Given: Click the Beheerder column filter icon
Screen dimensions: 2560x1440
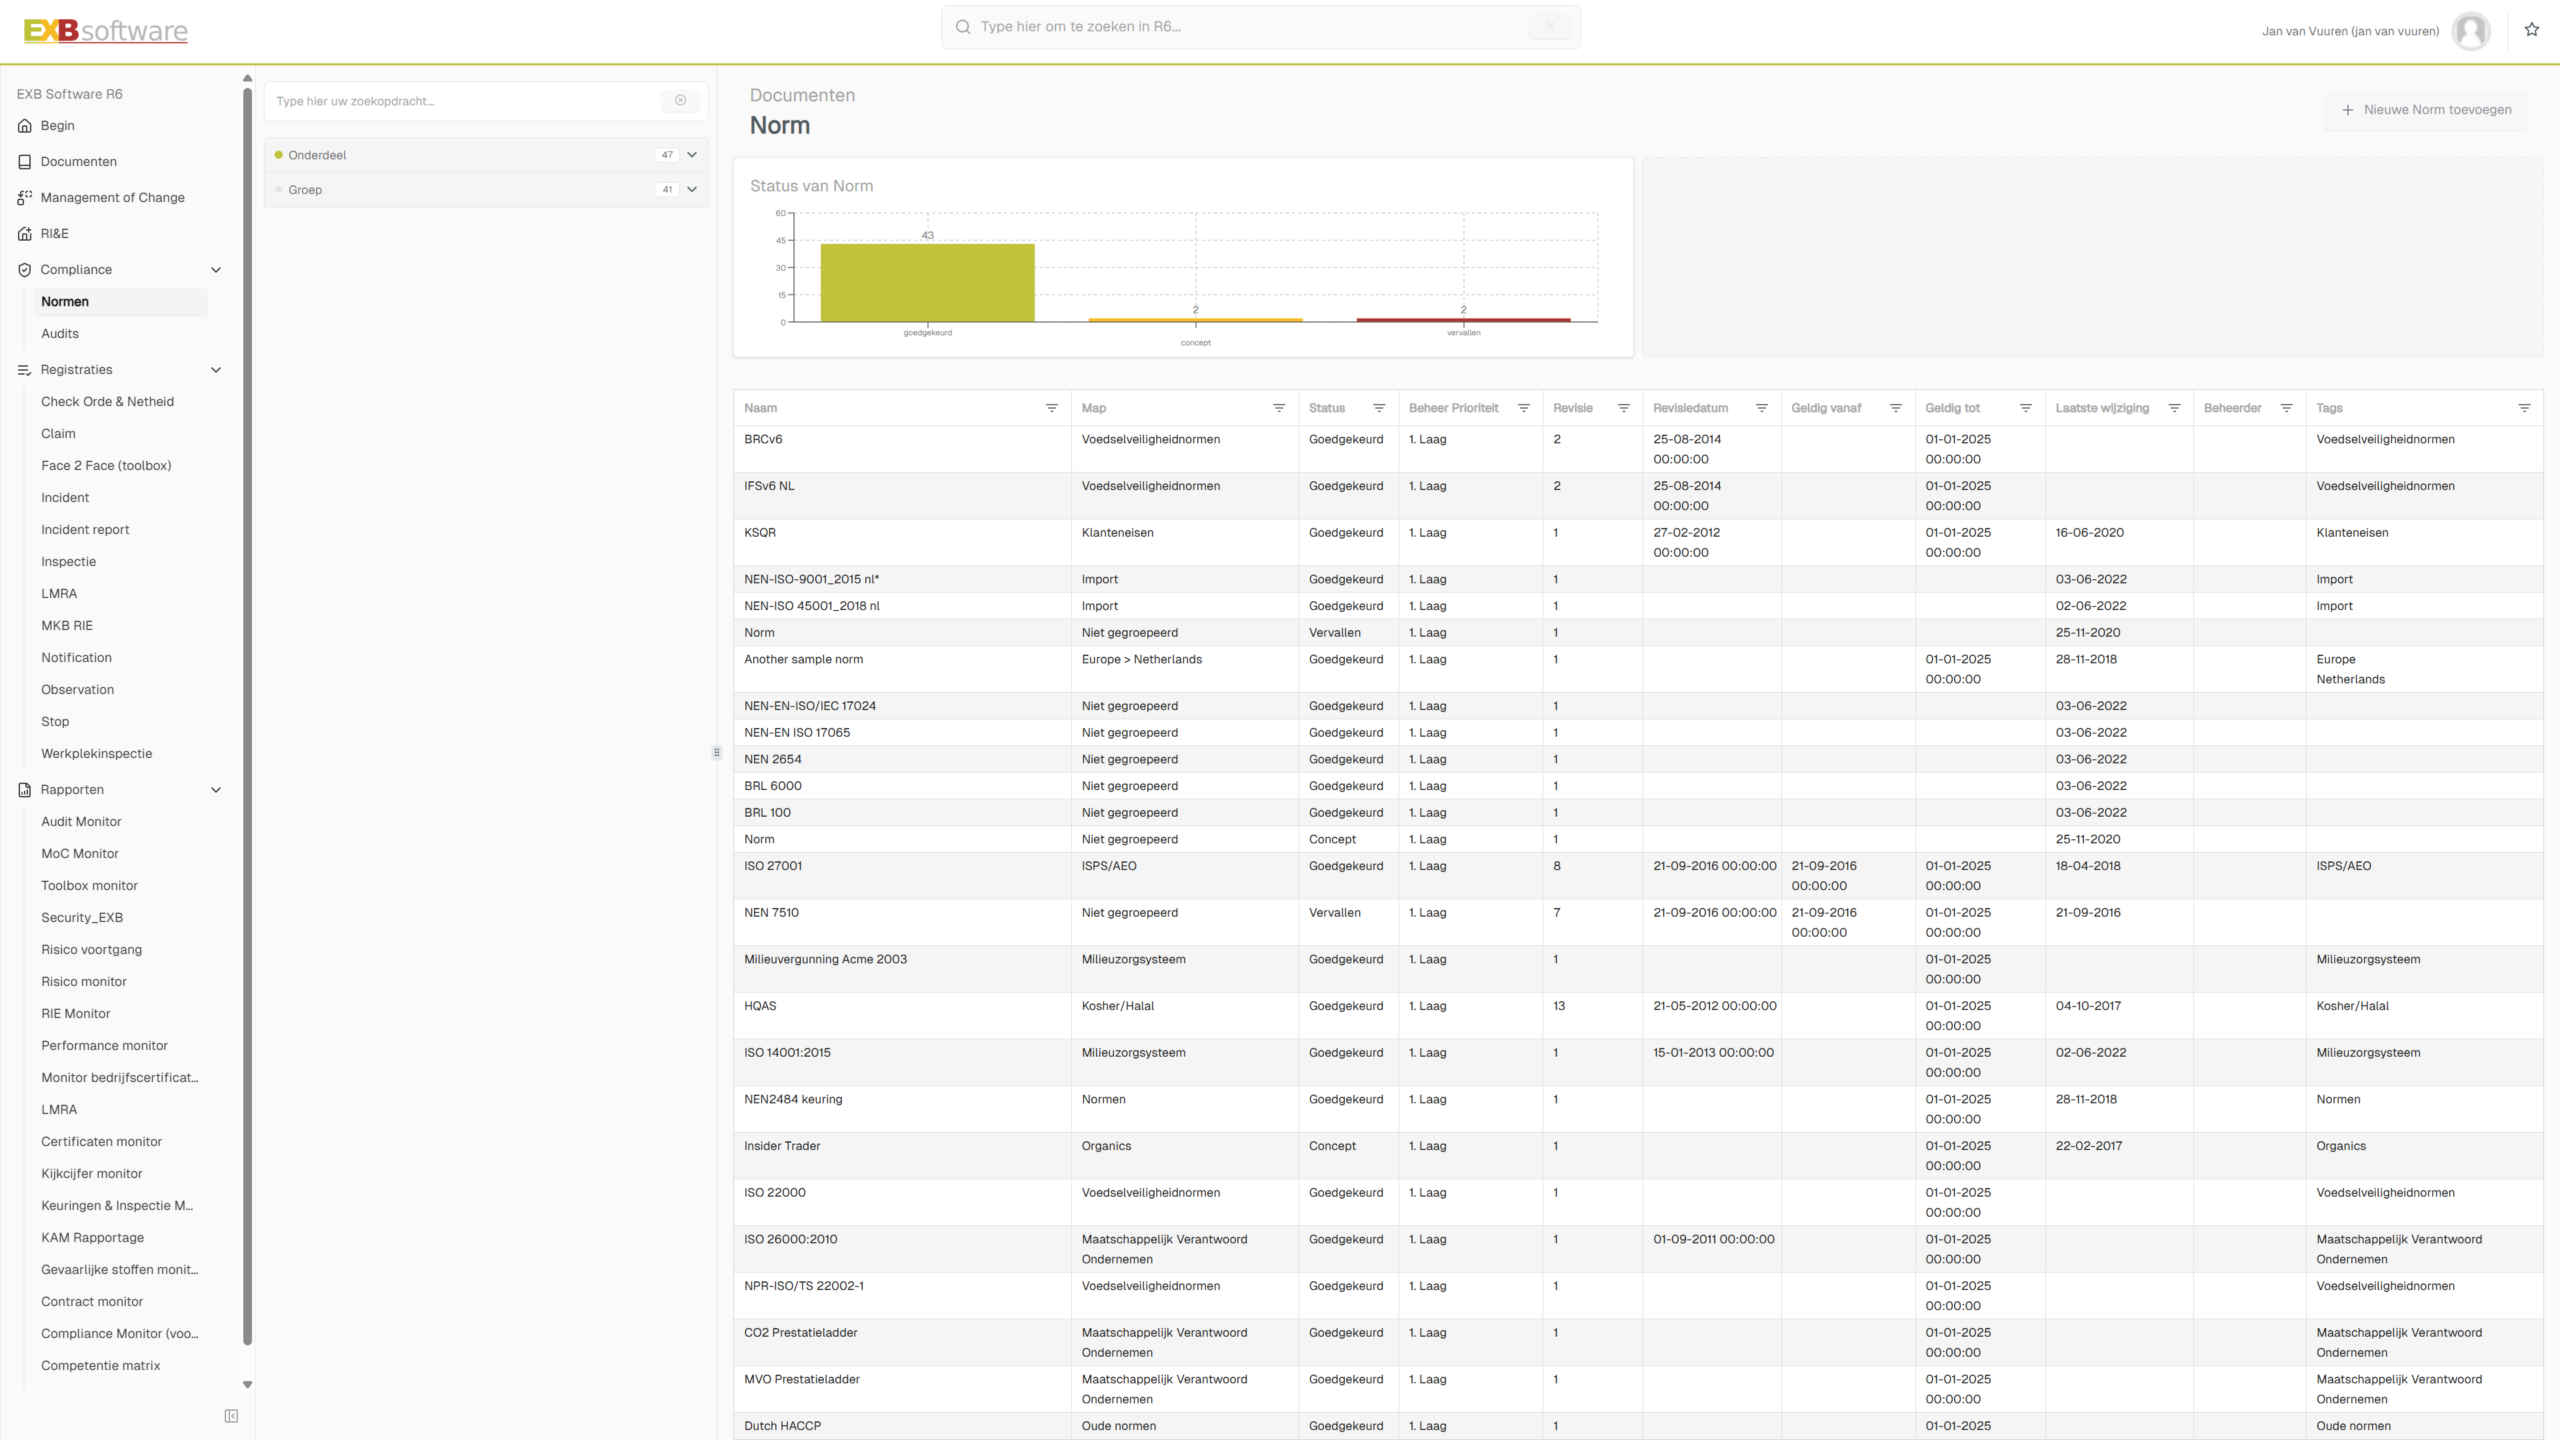Looking at the screenshot, I should pos(2285,408).
